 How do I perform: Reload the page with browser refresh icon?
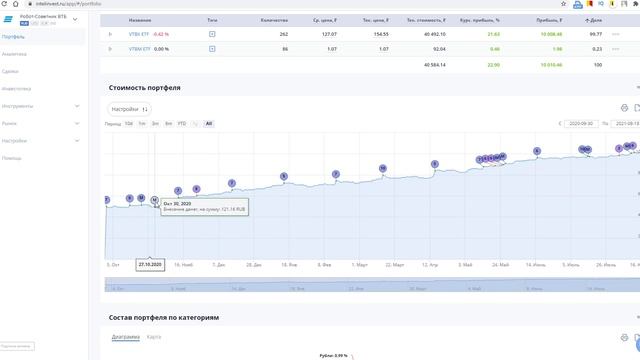point(4,4)
